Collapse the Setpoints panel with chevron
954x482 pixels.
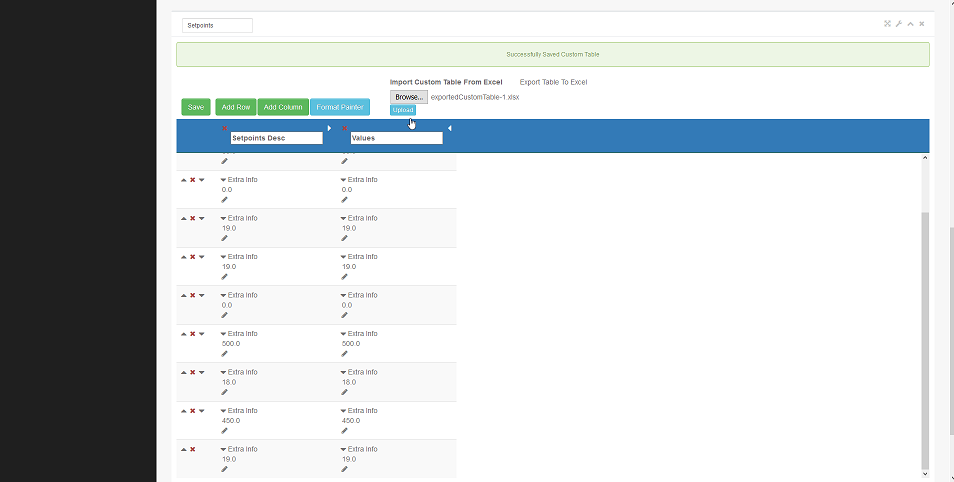[910, 24]
